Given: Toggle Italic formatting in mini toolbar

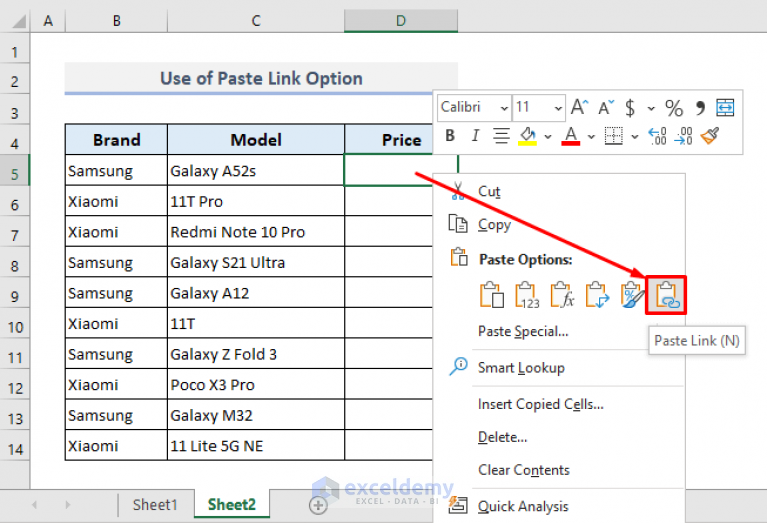Looking at the screenshot, I should point(475,136).
